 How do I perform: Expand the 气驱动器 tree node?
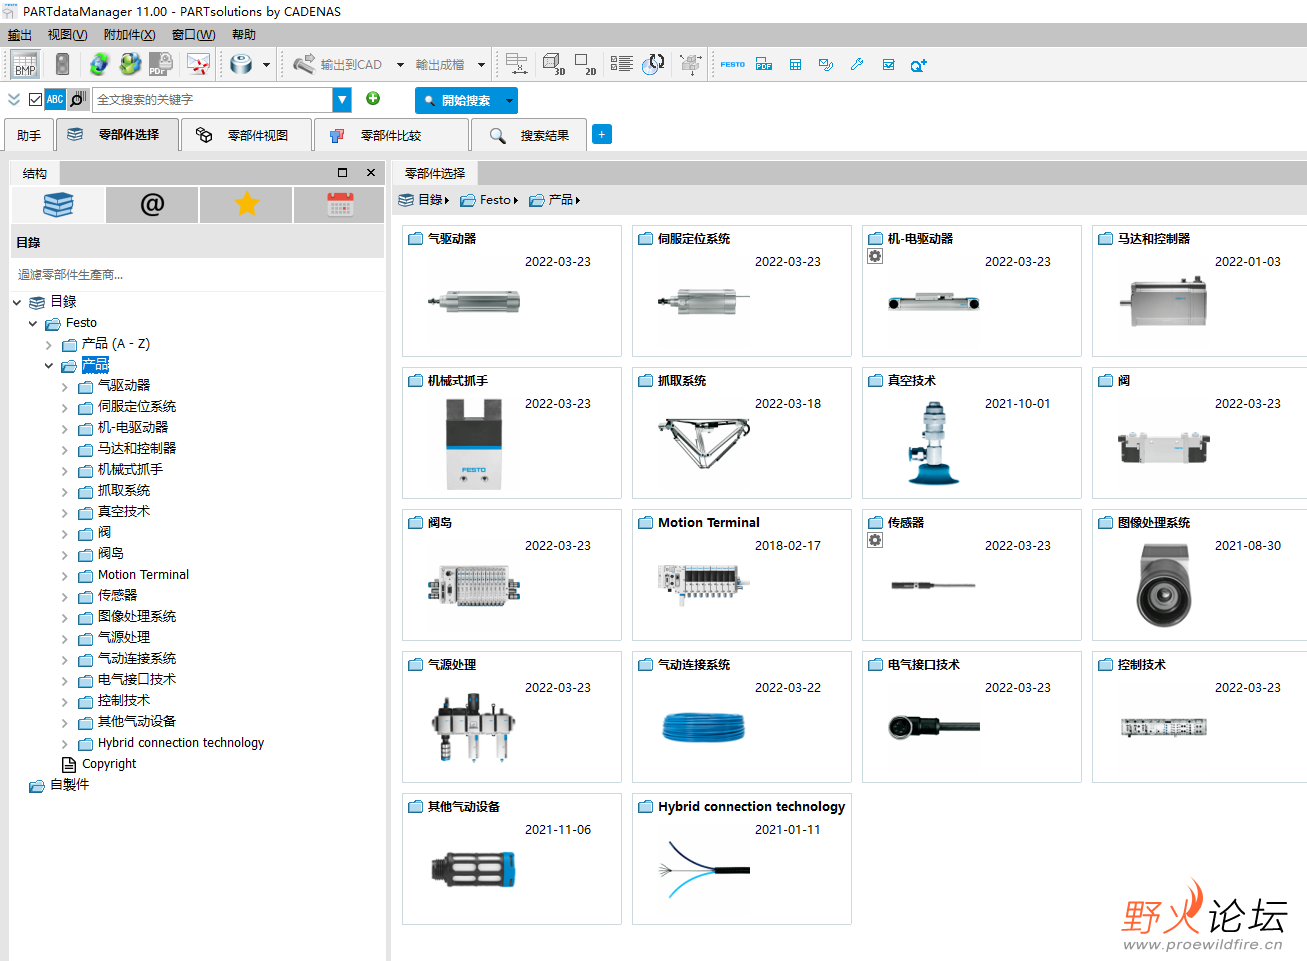click(65, 387)
